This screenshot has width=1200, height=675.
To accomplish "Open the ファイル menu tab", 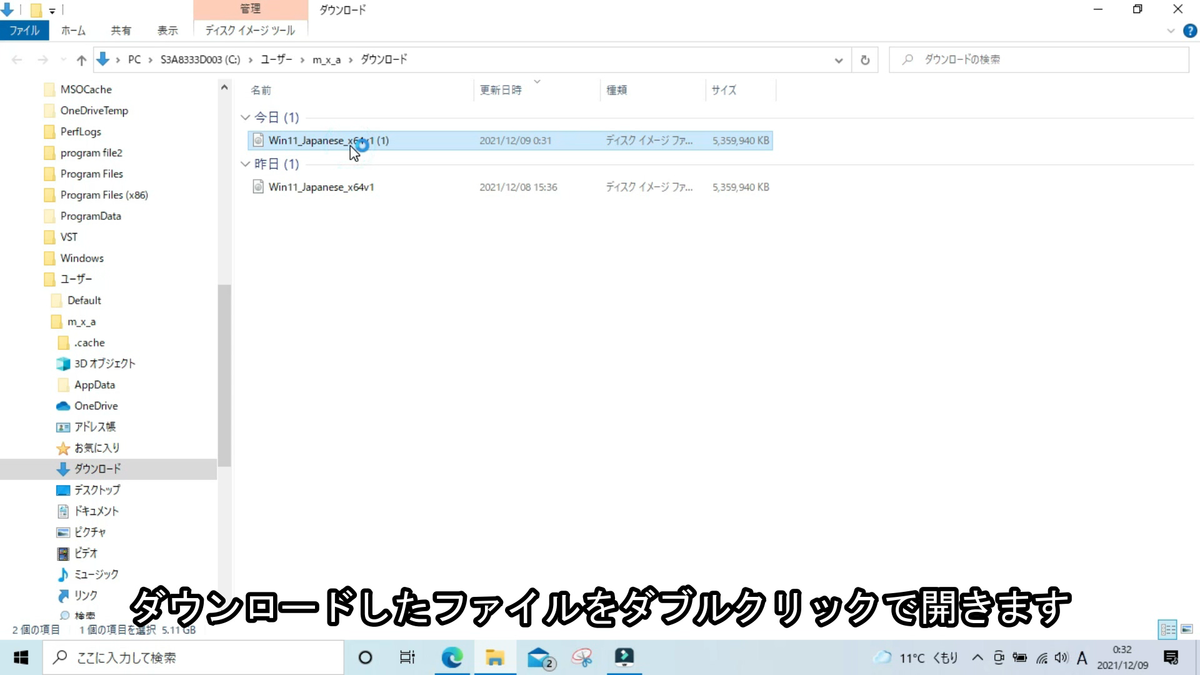I will coord(24,31).
